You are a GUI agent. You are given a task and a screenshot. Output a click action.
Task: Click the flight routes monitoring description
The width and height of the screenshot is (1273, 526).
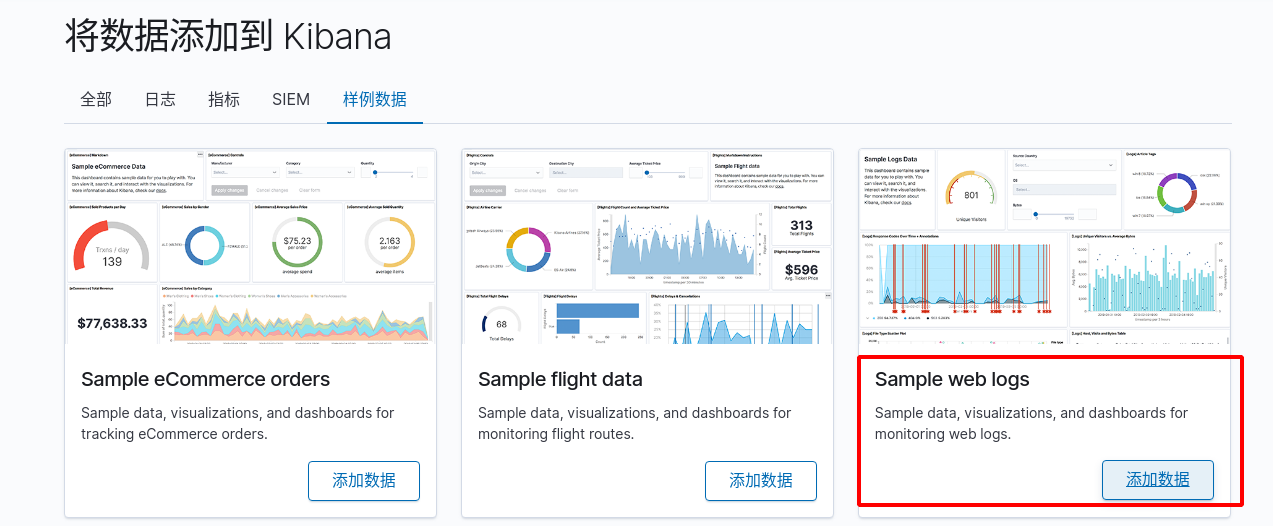click(635, 423)
